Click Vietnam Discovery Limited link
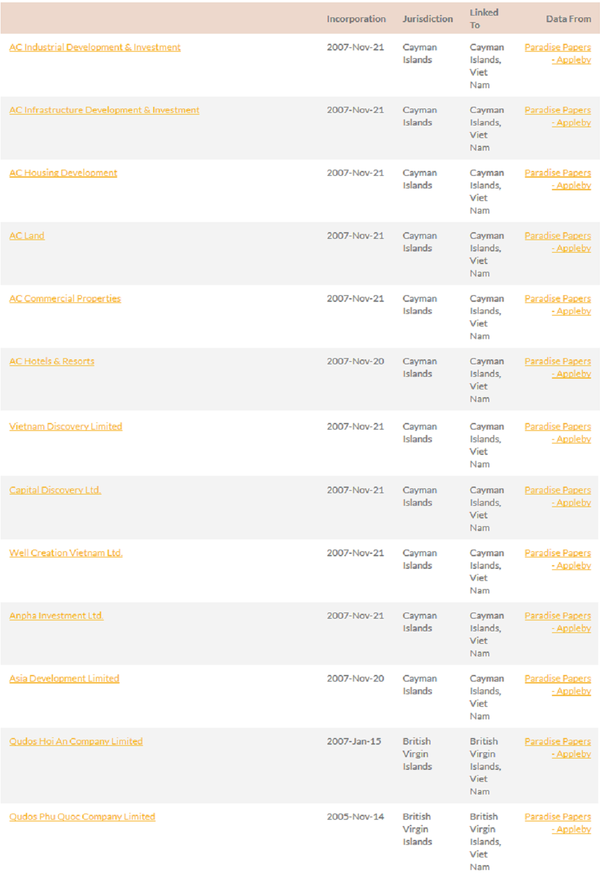Viewport: 600px width, 882px height. 66,426
